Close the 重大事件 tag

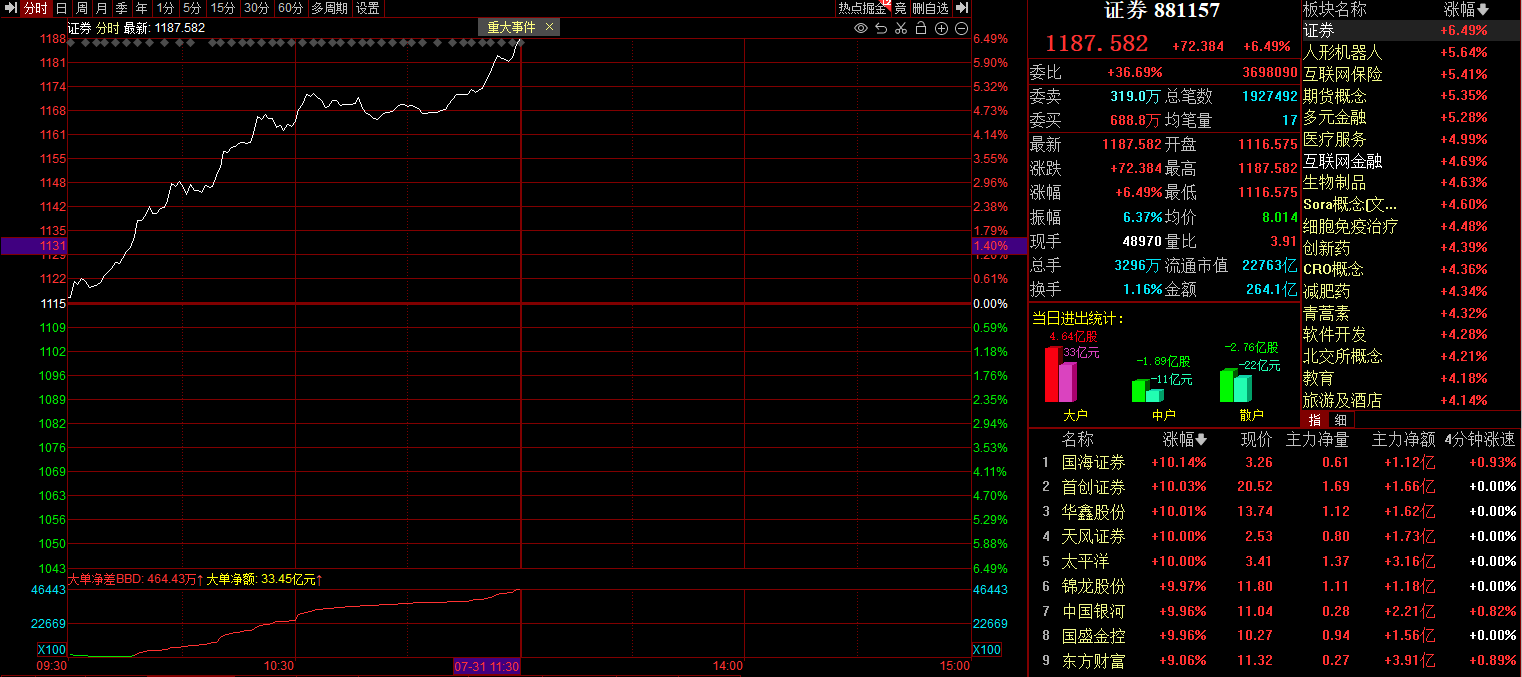pyautogui.click(x=550, y=27)
